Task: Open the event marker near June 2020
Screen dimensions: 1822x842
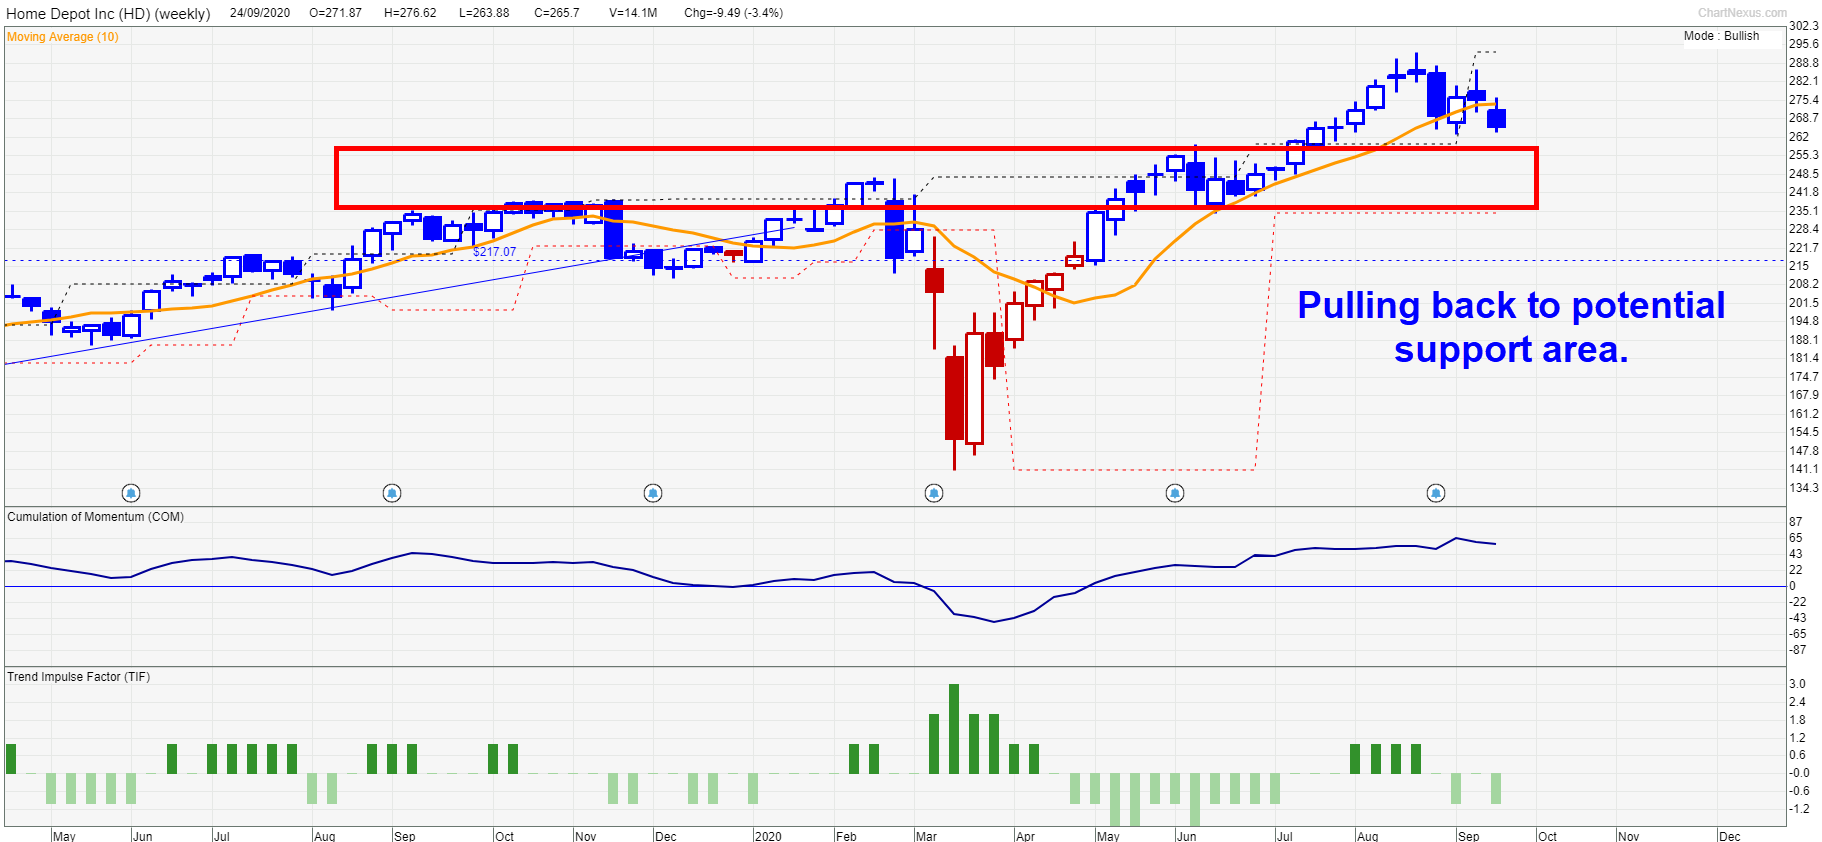Action: 1175,493
